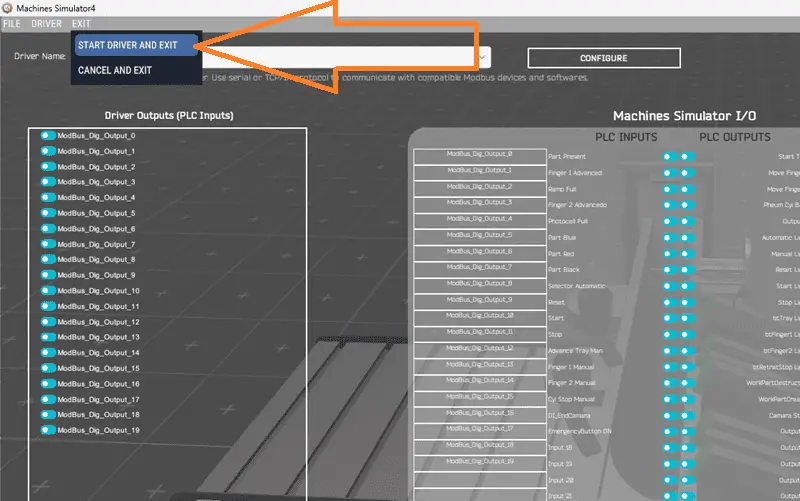The image size is (800, 501).
Task: Toggle ModBus_Dig_Output_4 switch in Driver Outputs list
Action: pos(48,197)
